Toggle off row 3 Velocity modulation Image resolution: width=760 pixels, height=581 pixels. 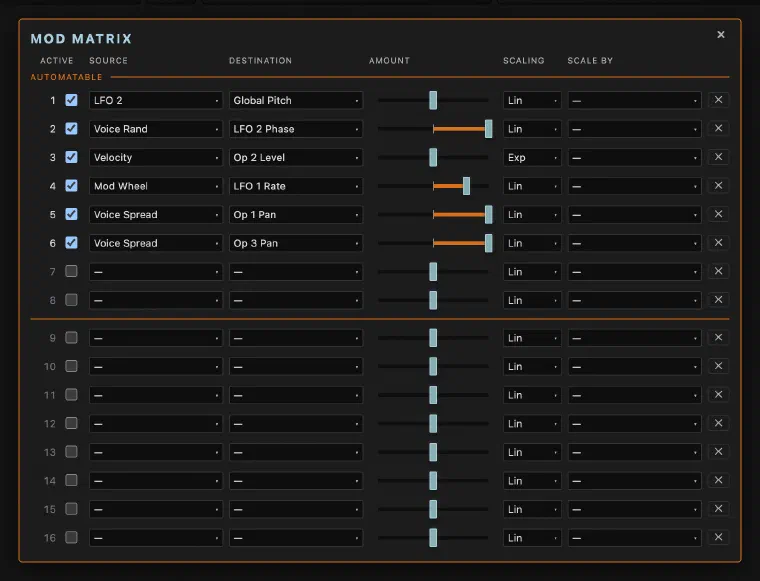71,157
